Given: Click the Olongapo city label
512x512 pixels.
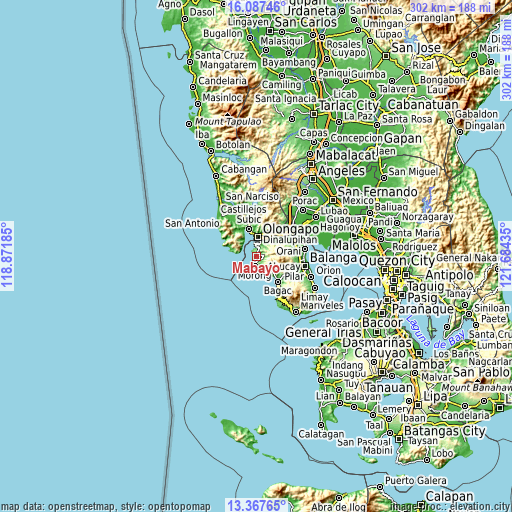Looking at the screenshot, I should pyautogui.click(x=291, y=229).
